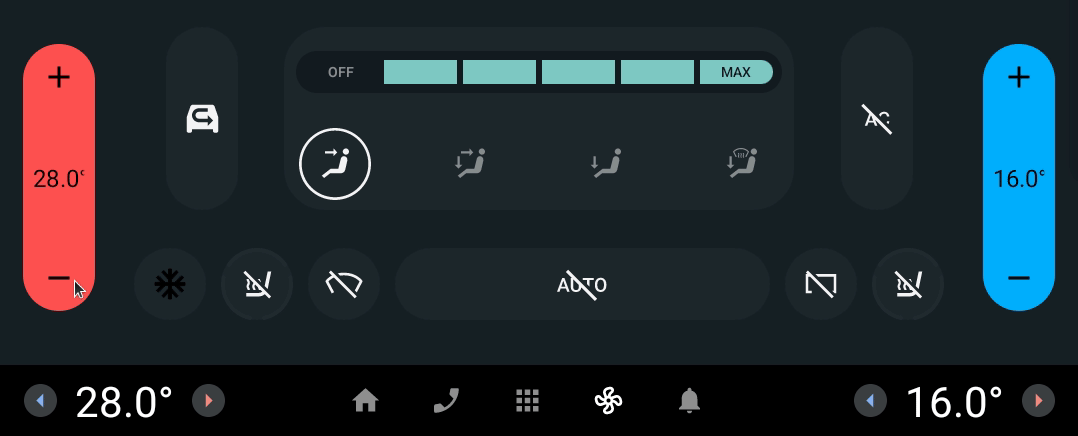This screenshot has height=436, width=1078.
Task: Toggle the air recirculation car icon
Action: 202,119
